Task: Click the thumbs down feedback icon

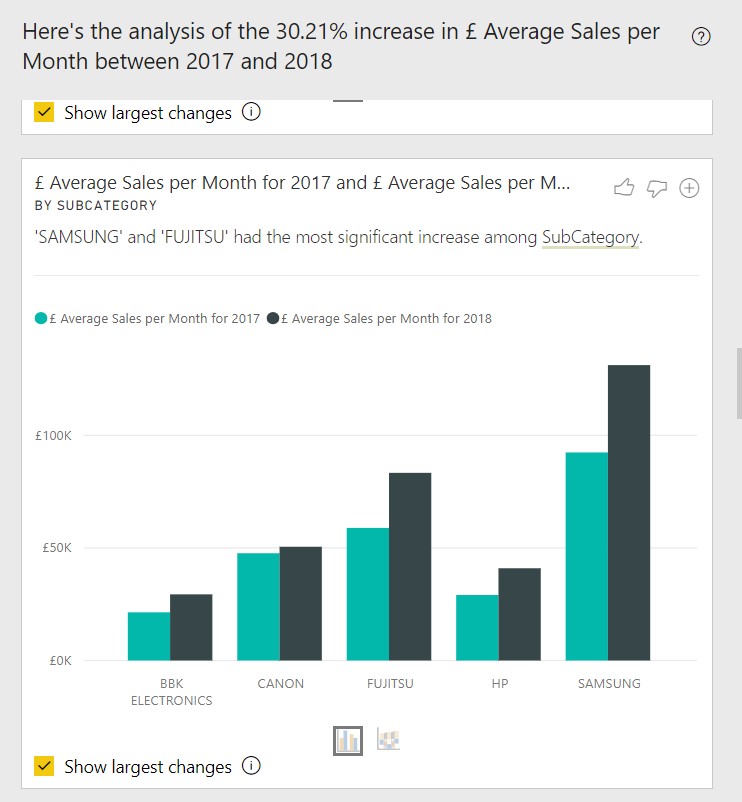Action: click(657, 188)
